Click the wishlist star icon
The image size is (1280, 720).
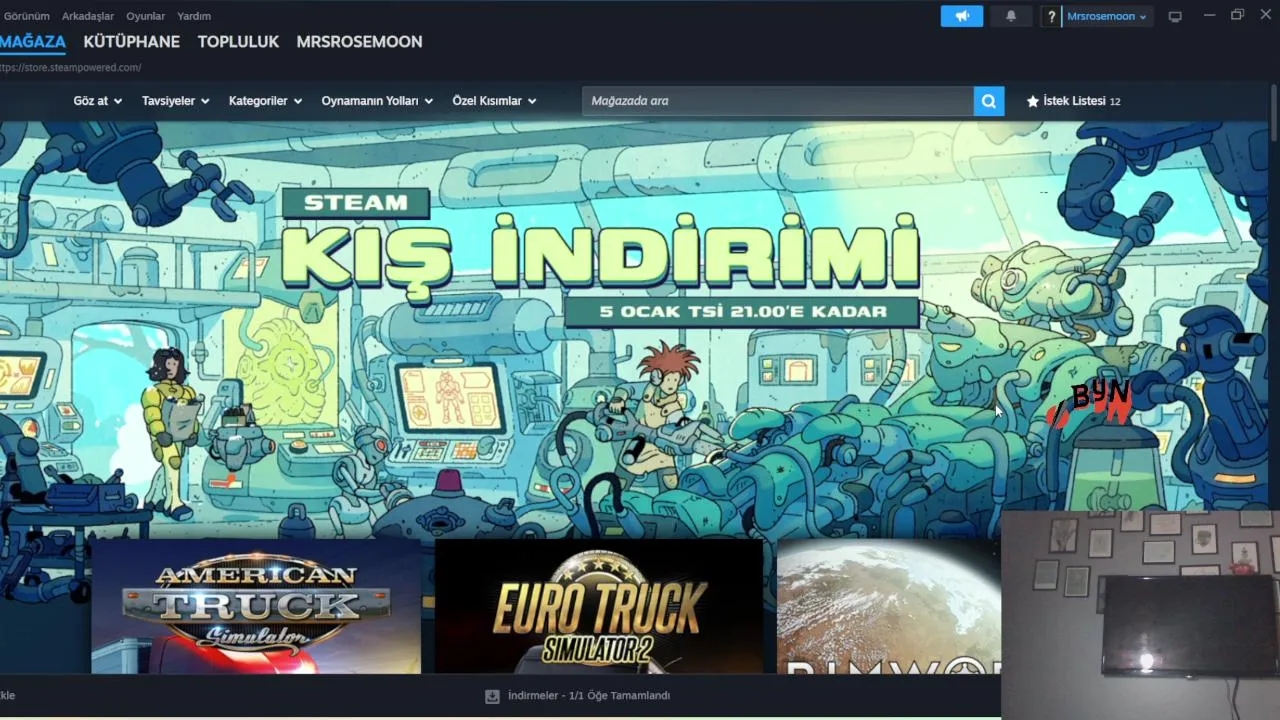1033,101
